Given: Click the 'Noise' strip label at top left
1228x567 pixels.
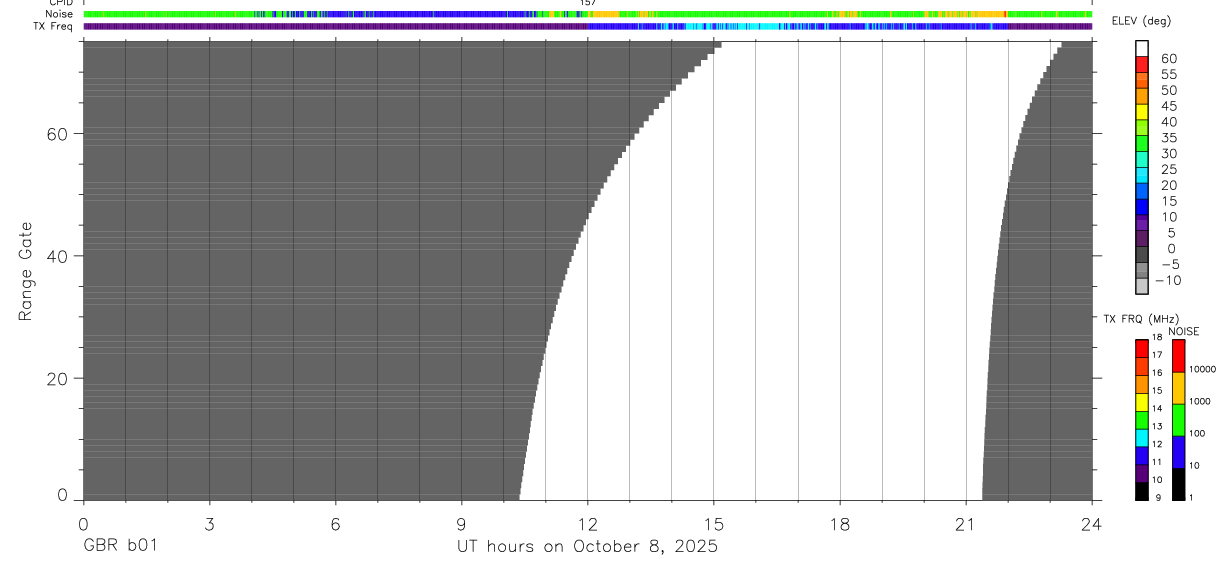Looking at the screenshot, I should (x=58, y=14).
